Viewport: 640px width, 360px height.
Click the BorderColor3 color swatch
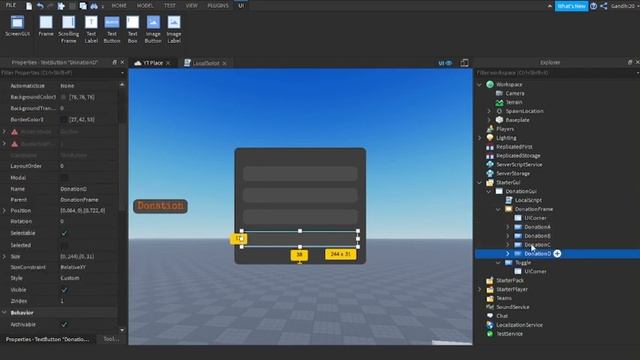click(x=64, y=120)
